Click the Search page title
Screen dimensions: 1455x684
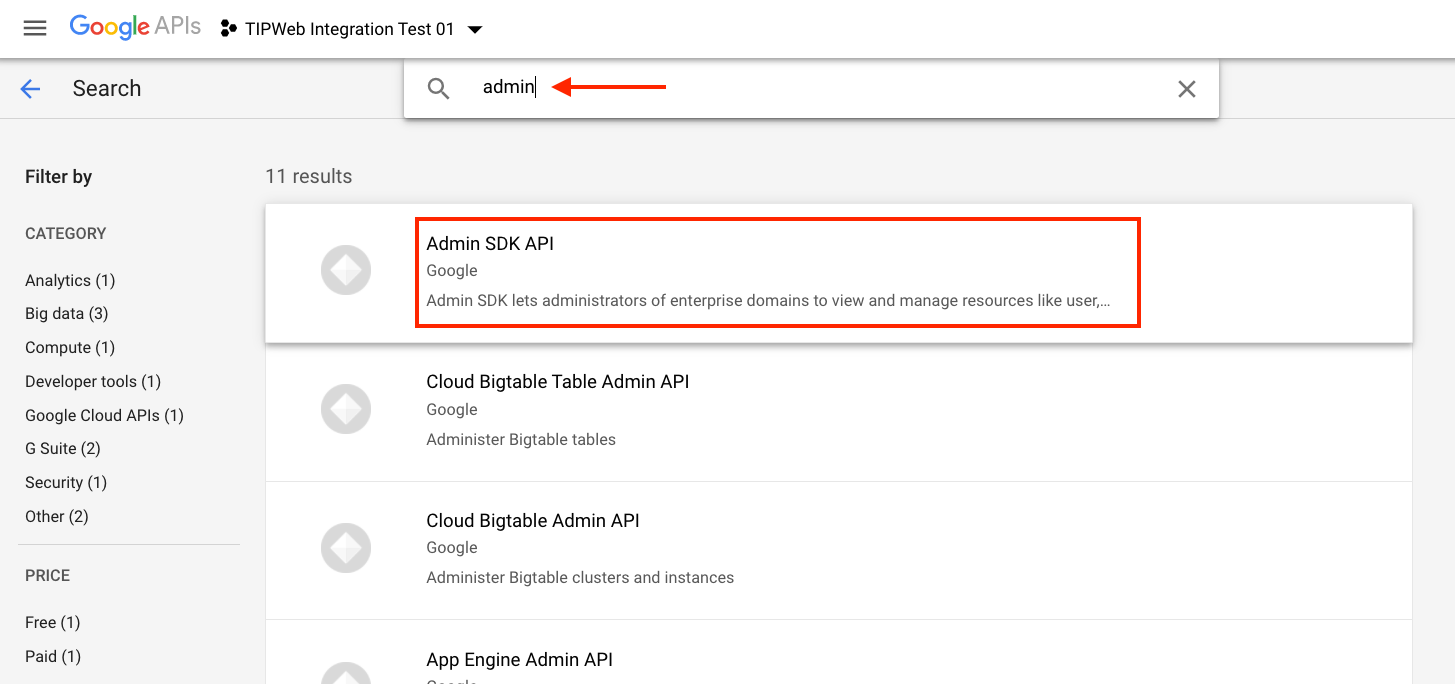click(x=107, y=88)
